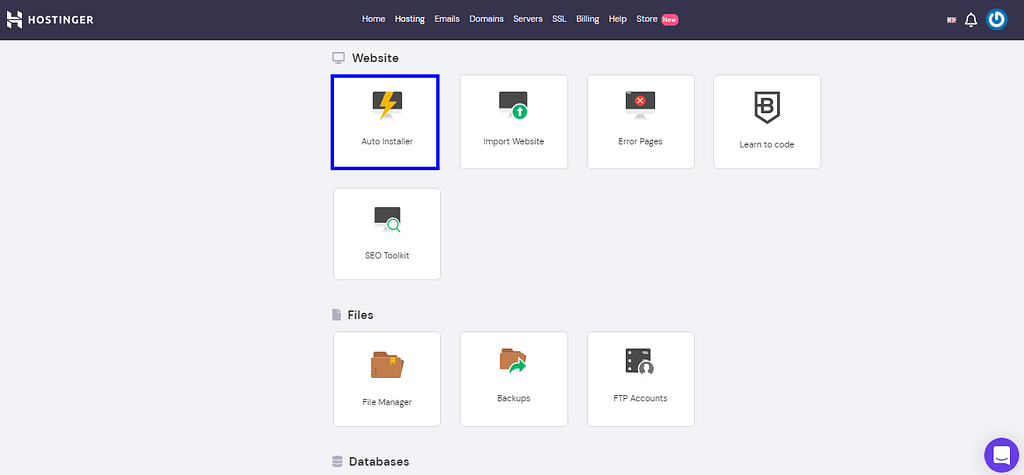The image size is (1024, 475).
Task: Open the Domains menu item
Action: click(x=487, y=19)
